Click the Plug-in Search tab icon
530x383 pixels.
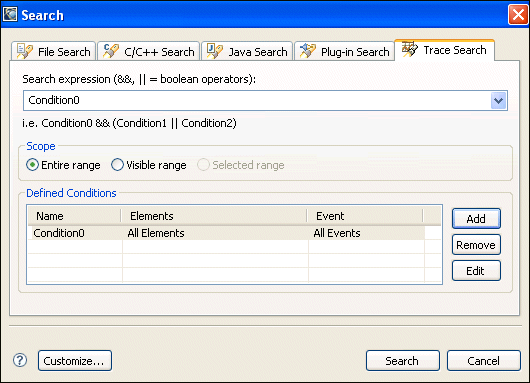pos(308,51)
